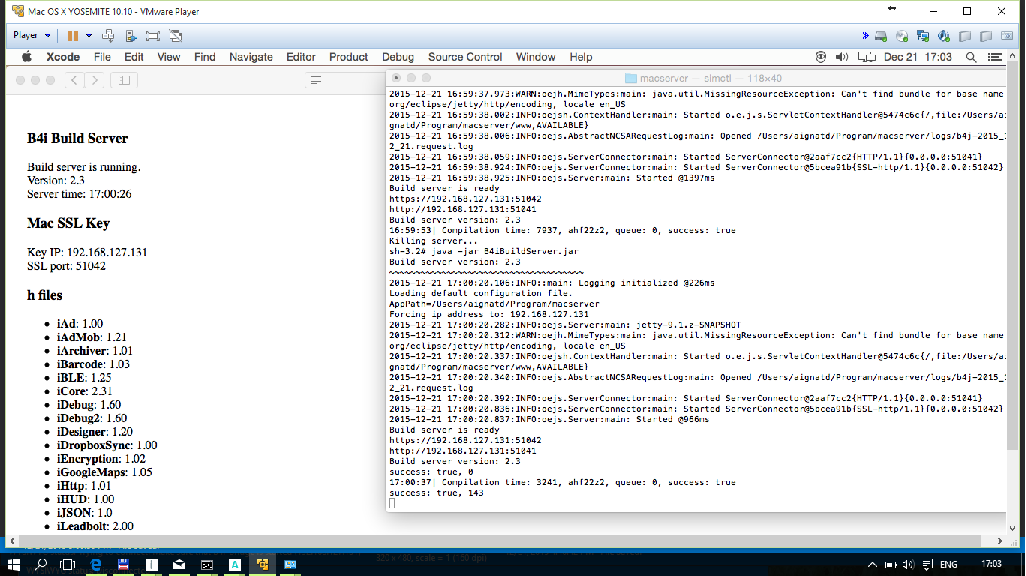Open Windows taskbar search
This screenshot has height=576, width=1026.
[41, 564]
